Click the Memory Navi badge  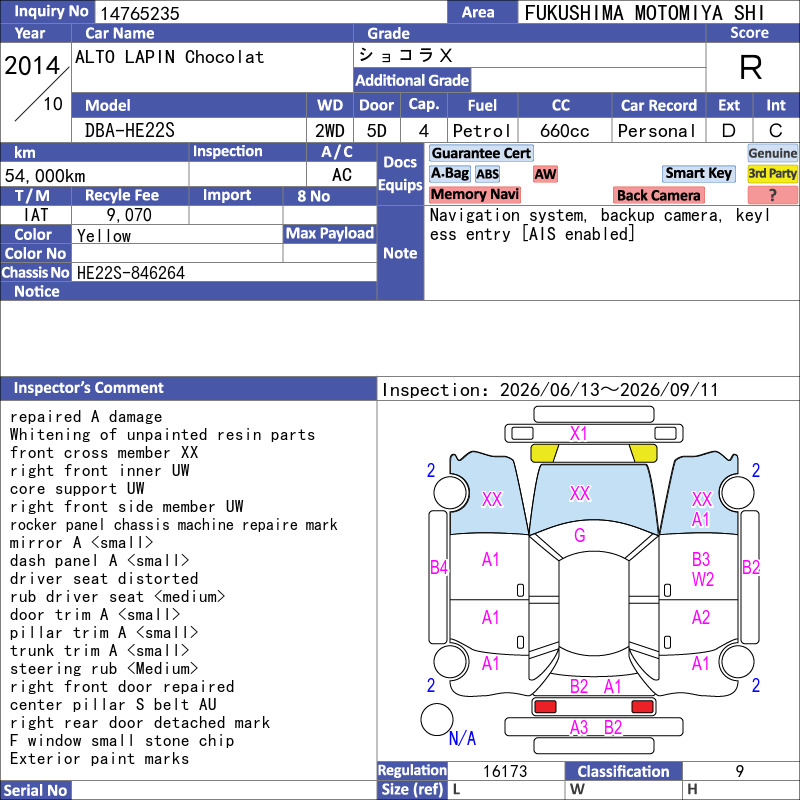[x=474, y=194]
